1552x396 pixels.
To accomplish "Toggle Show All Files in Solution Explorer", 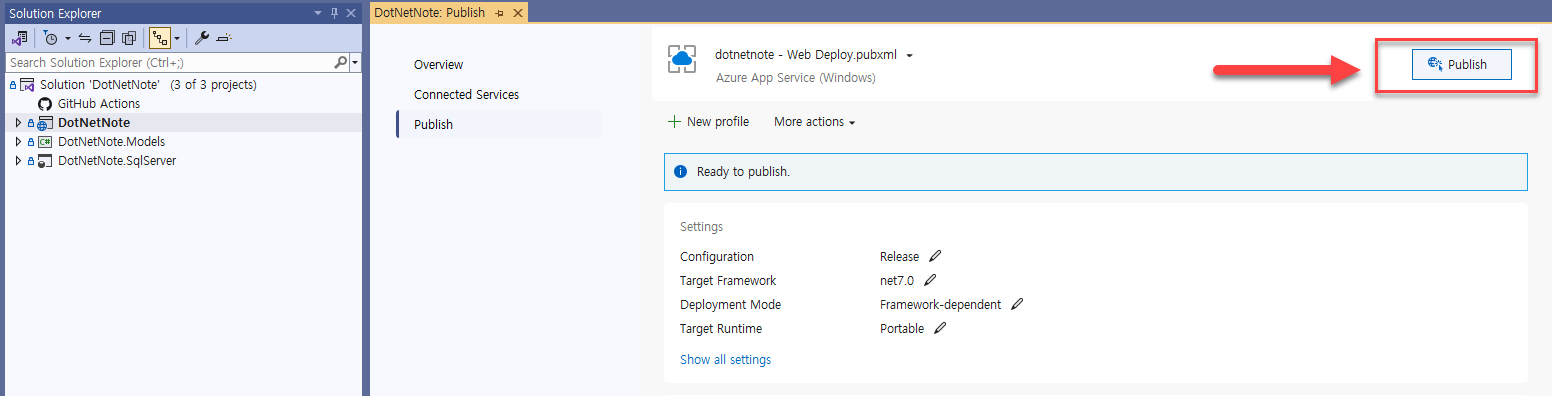I will tap(128, 38).
